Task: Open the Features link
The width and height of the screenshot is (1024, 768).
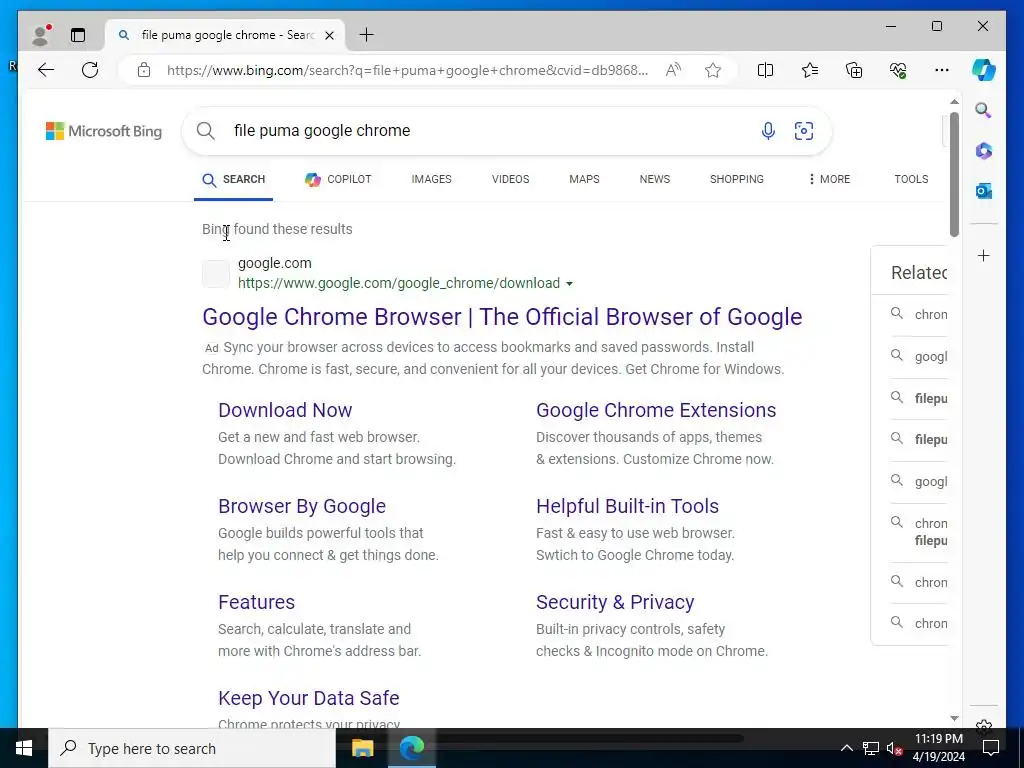Action: point(256,602)
